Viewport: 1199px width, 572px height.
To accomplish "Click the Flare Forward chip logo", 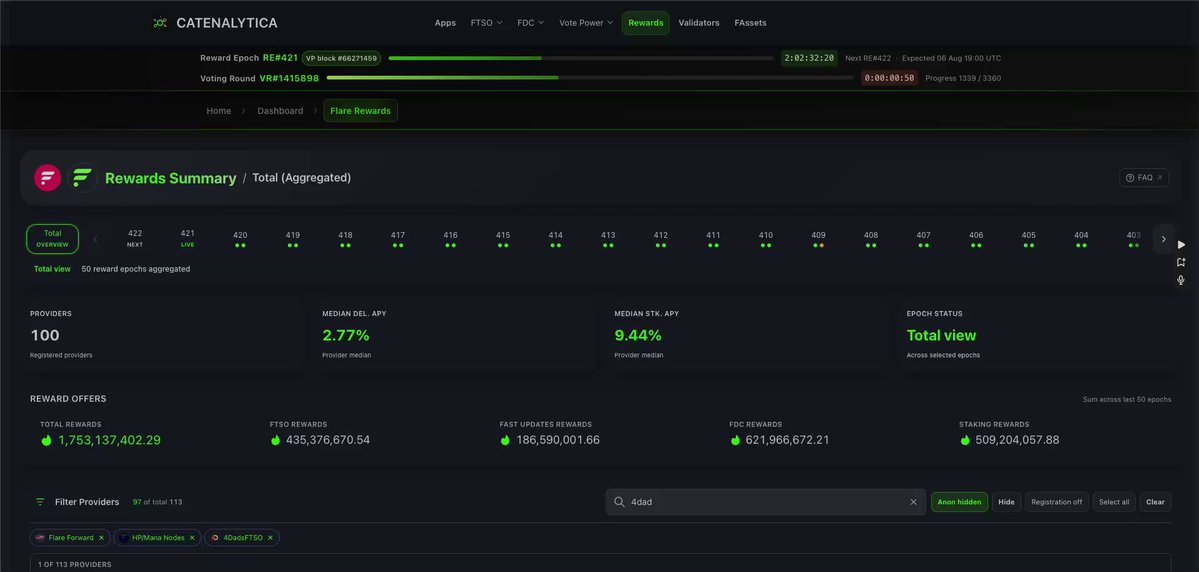I will 40,538.
